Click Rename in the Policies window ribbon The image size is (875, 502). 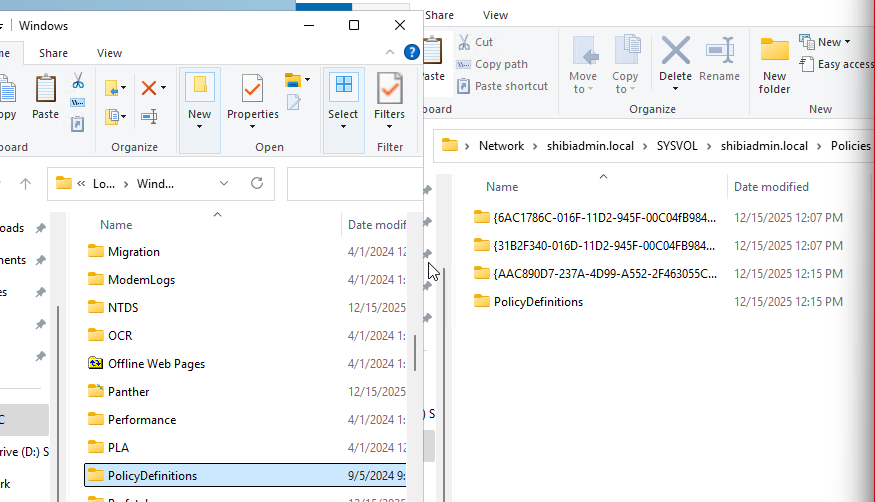pos(719,59)
